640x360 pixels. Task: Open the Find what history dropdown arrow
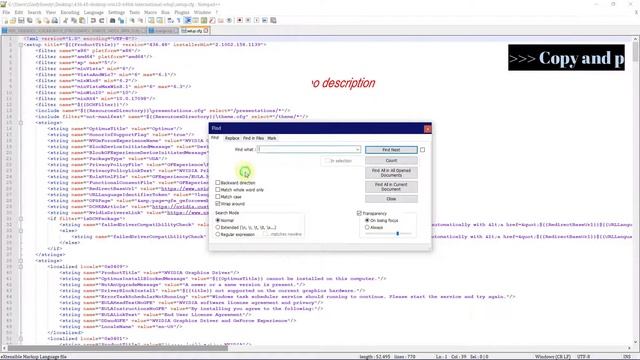[358, 149]
